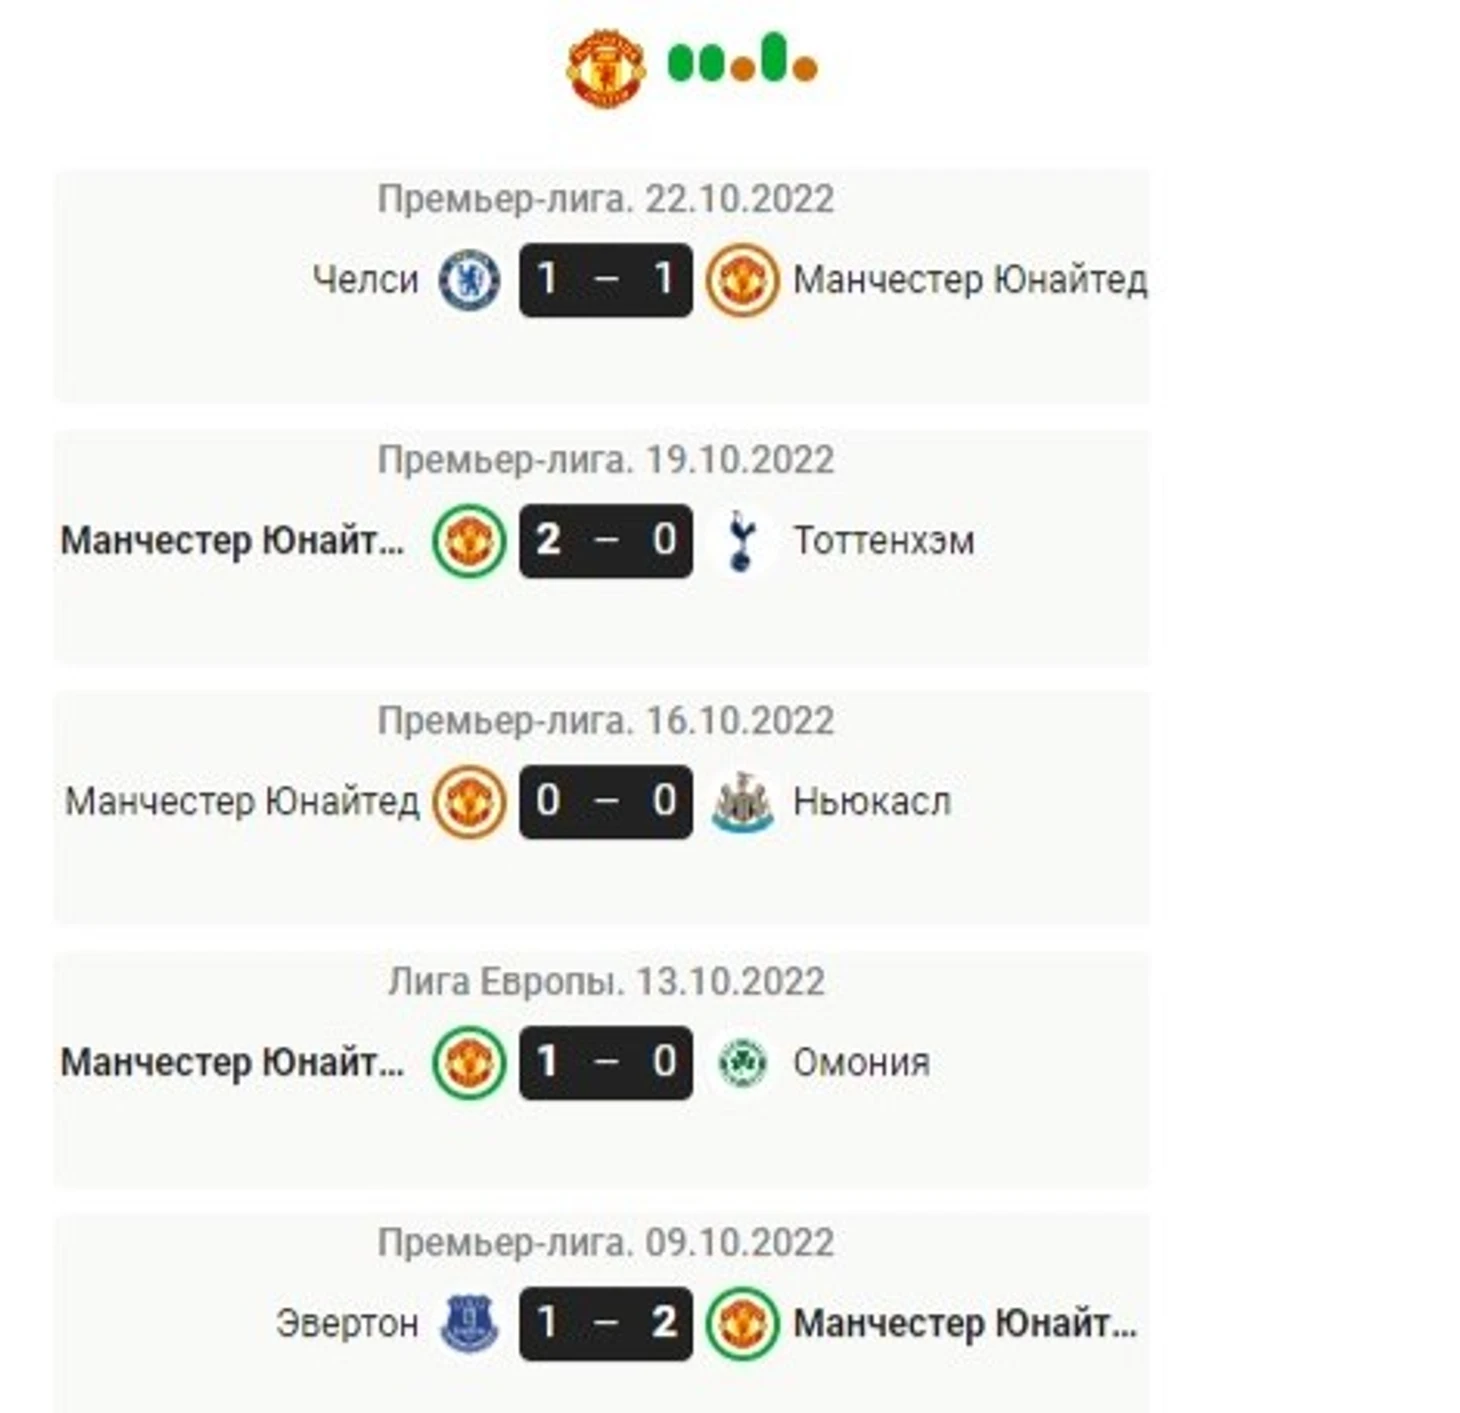Click the Everton club logo
The width and height of the screenshot is (1460, 1413).
click(x=470, y=1324)
